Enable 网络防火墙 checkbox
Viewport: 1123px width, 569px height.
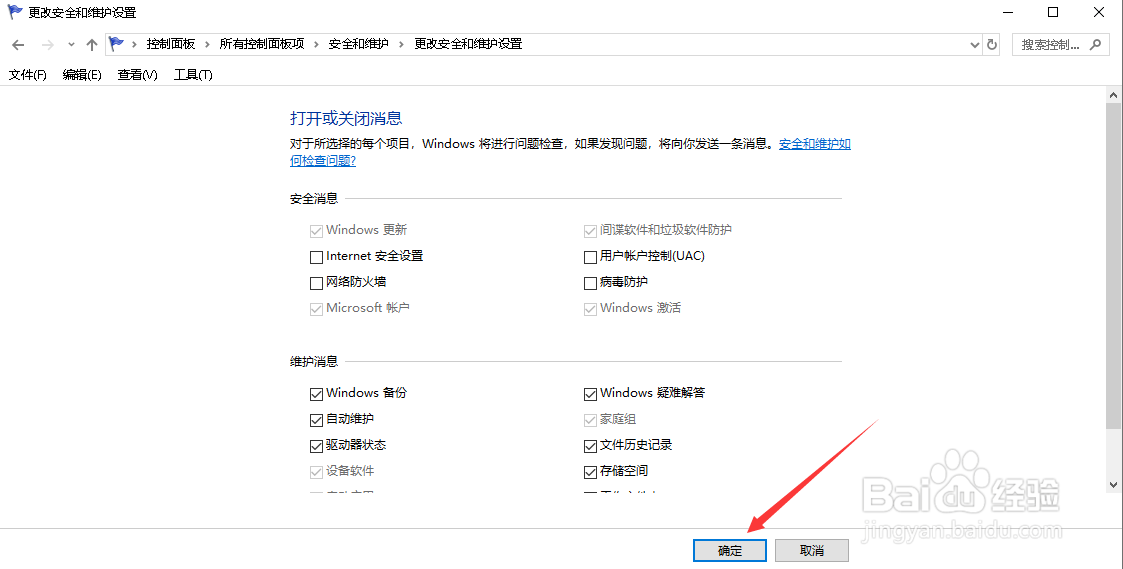(x=316, y=283)
